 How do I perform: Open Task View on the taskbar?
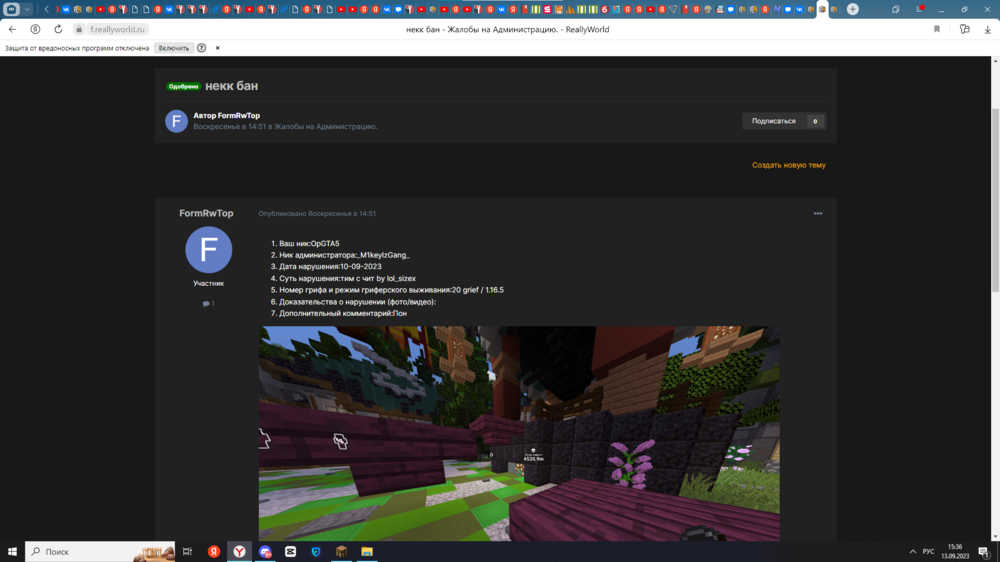click(188, 552)
